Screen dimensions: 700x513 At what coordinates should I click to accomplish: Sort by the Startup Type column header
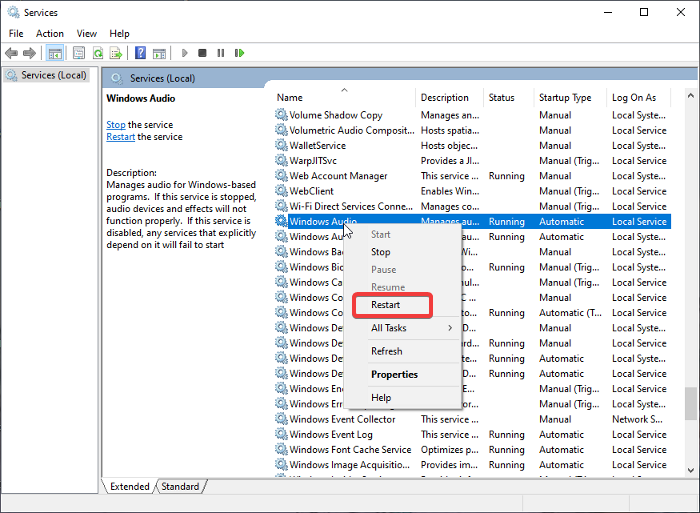(565, 98)
